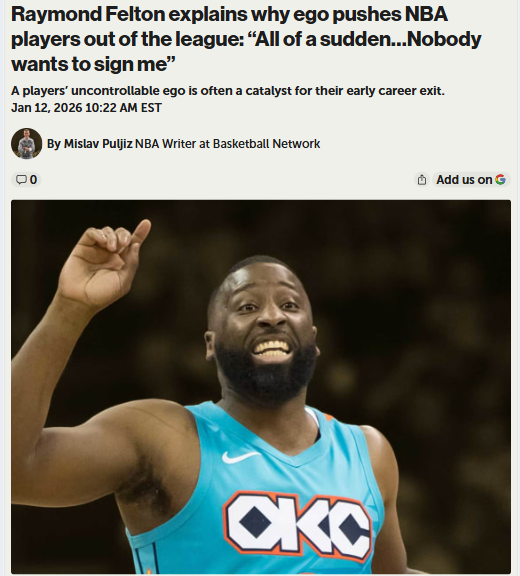
Task: Open the main article photo
Action: 261,387
